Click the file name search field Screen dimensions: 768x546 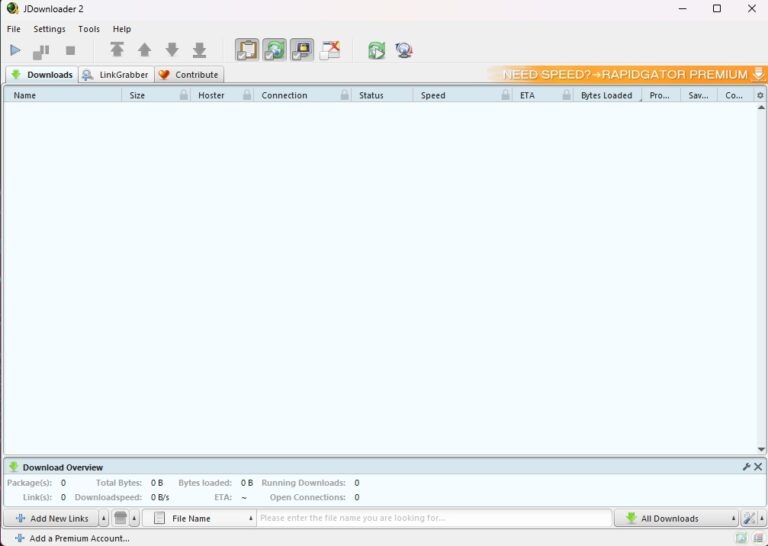tap(433, 519)
